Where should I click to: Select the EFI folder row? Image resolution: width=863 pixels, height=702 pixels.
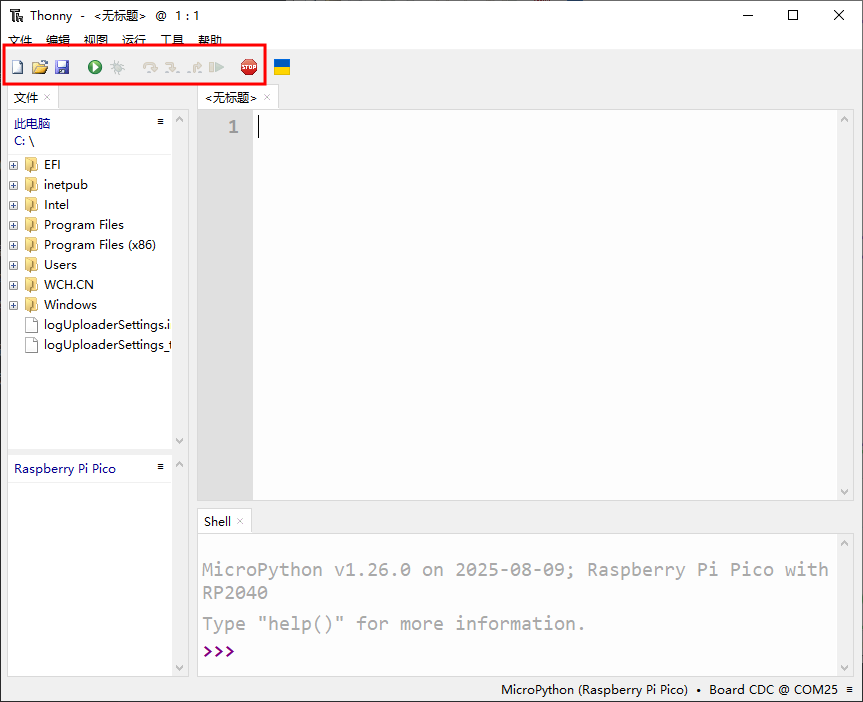[90, 165]
